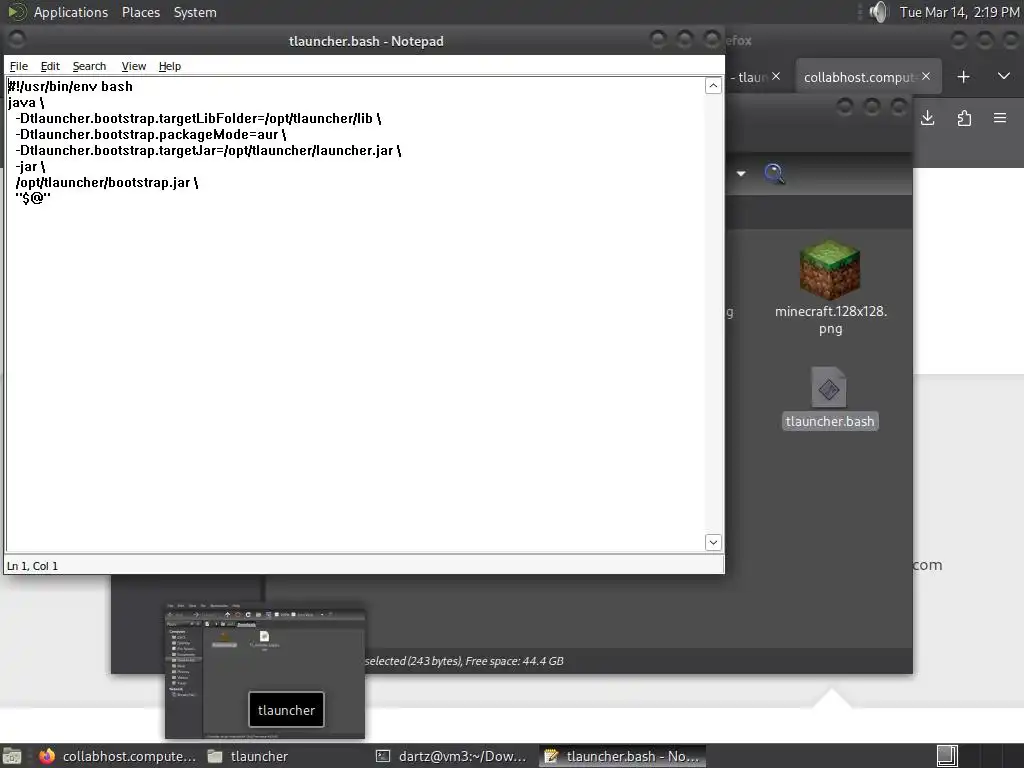Open the View menu in Notepad

click(x=133, y=66)
